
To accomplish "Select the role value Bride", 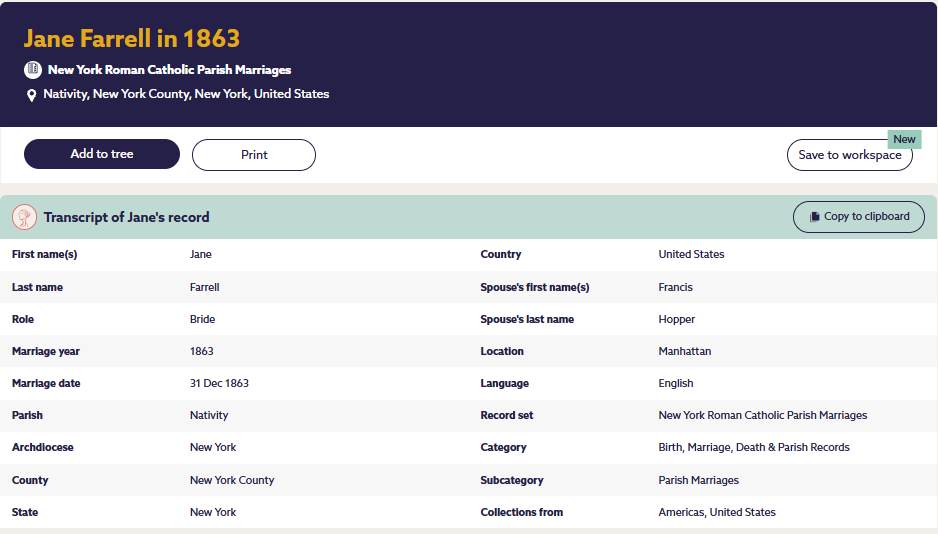I will (202, 319).
